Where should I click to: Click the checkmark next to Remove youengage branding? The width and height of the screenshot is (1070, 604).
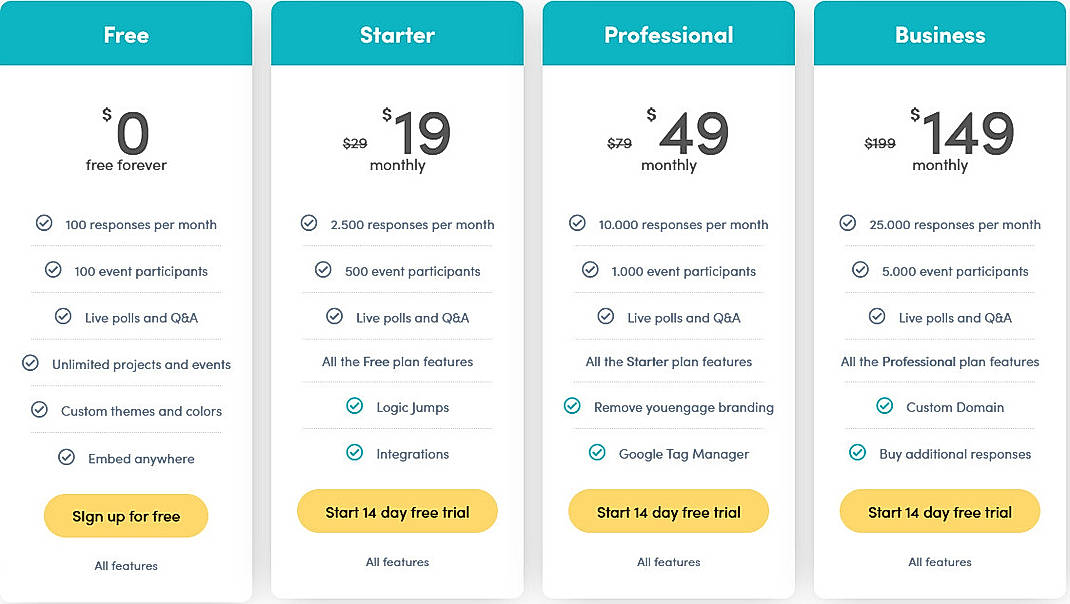click(x=572, y=407)
